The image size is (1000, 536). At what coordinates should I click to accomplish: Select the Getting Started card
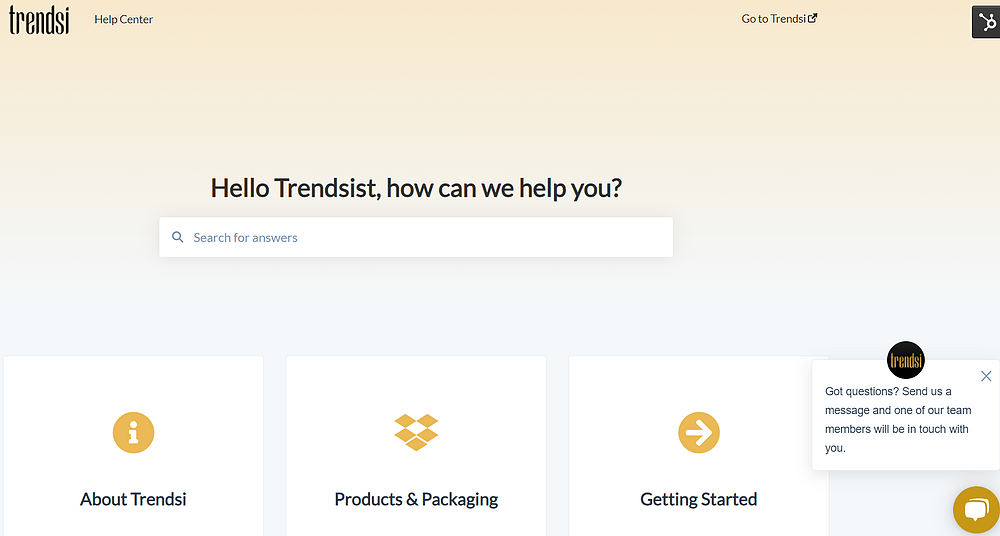tap(699, 446)
